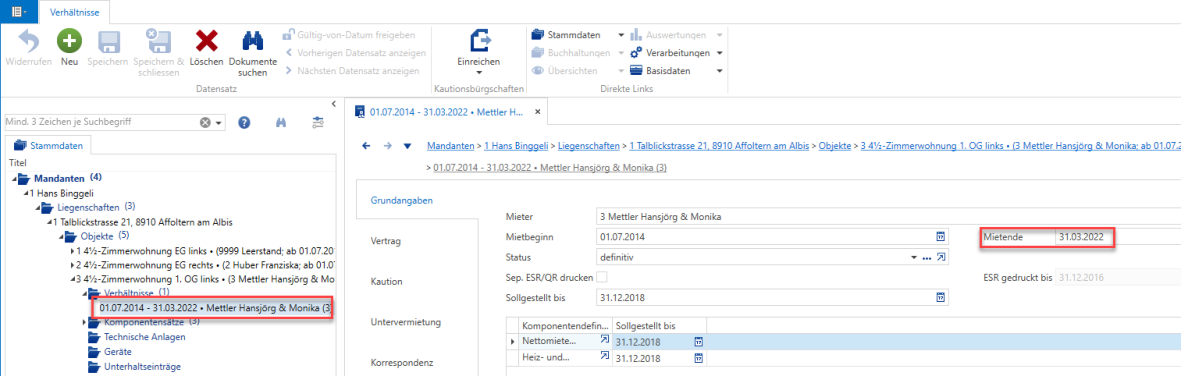
Task: Click Mandanten breadcrumb link
Action: tap(450, 145)
